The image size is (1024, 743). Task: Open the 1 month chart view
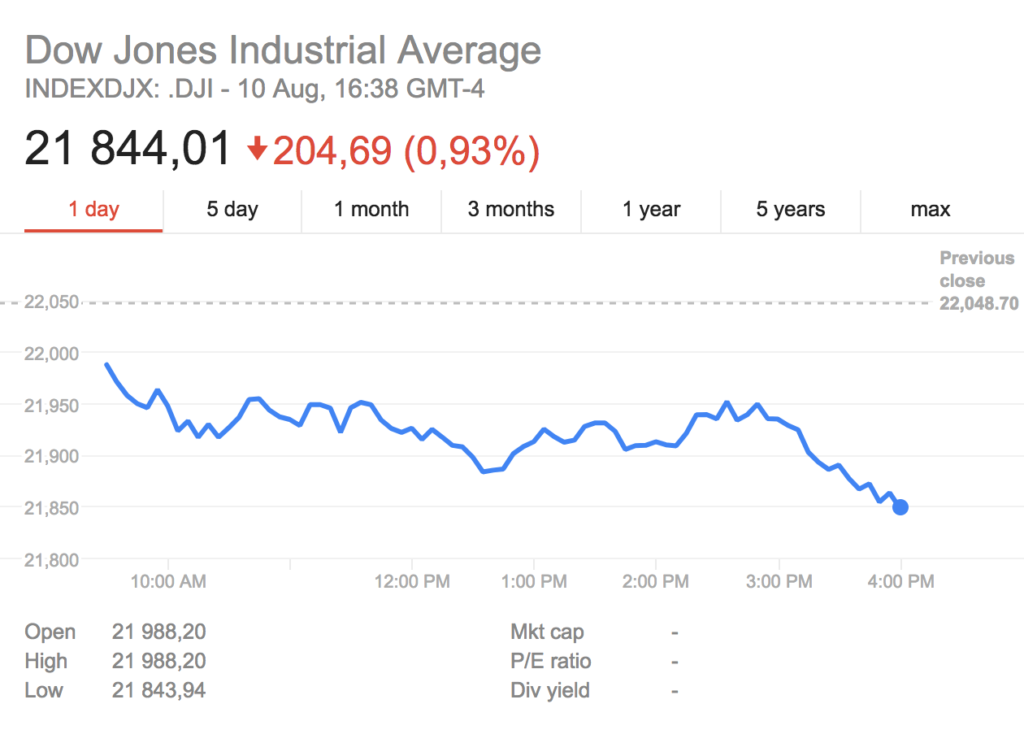point(371,209)
